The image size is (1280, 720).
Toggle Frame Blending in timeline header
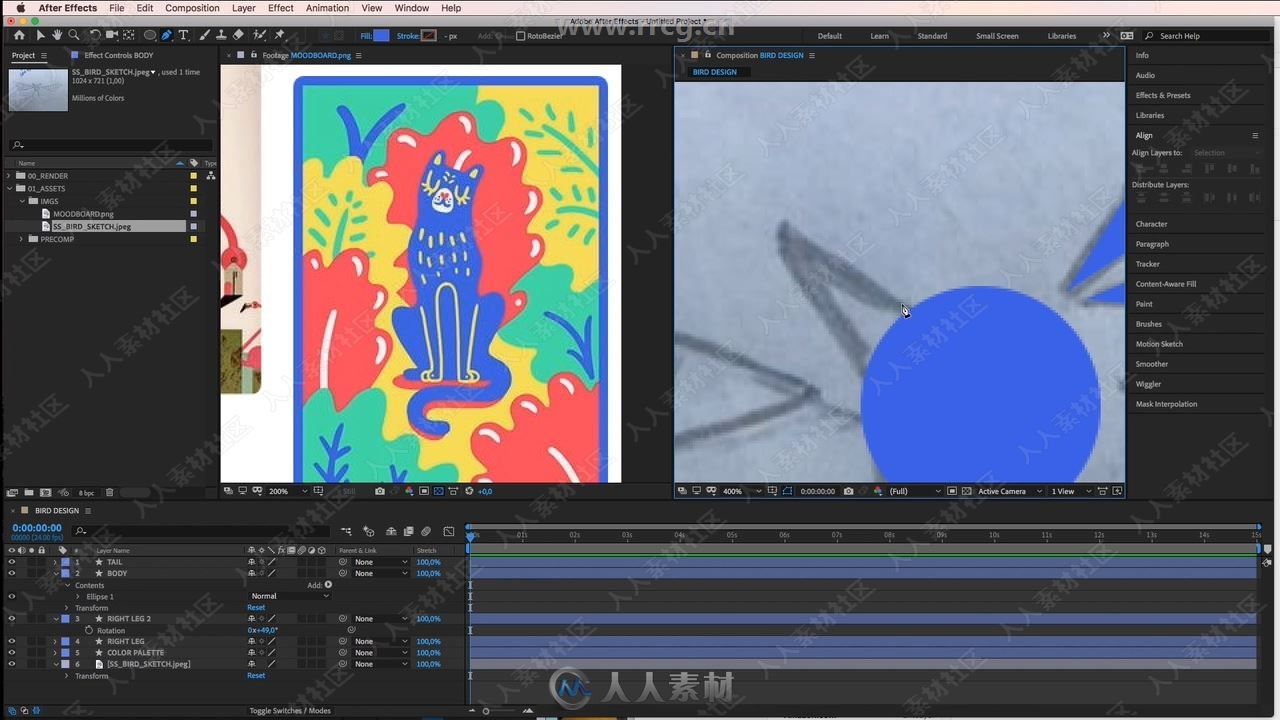[408, 531]
